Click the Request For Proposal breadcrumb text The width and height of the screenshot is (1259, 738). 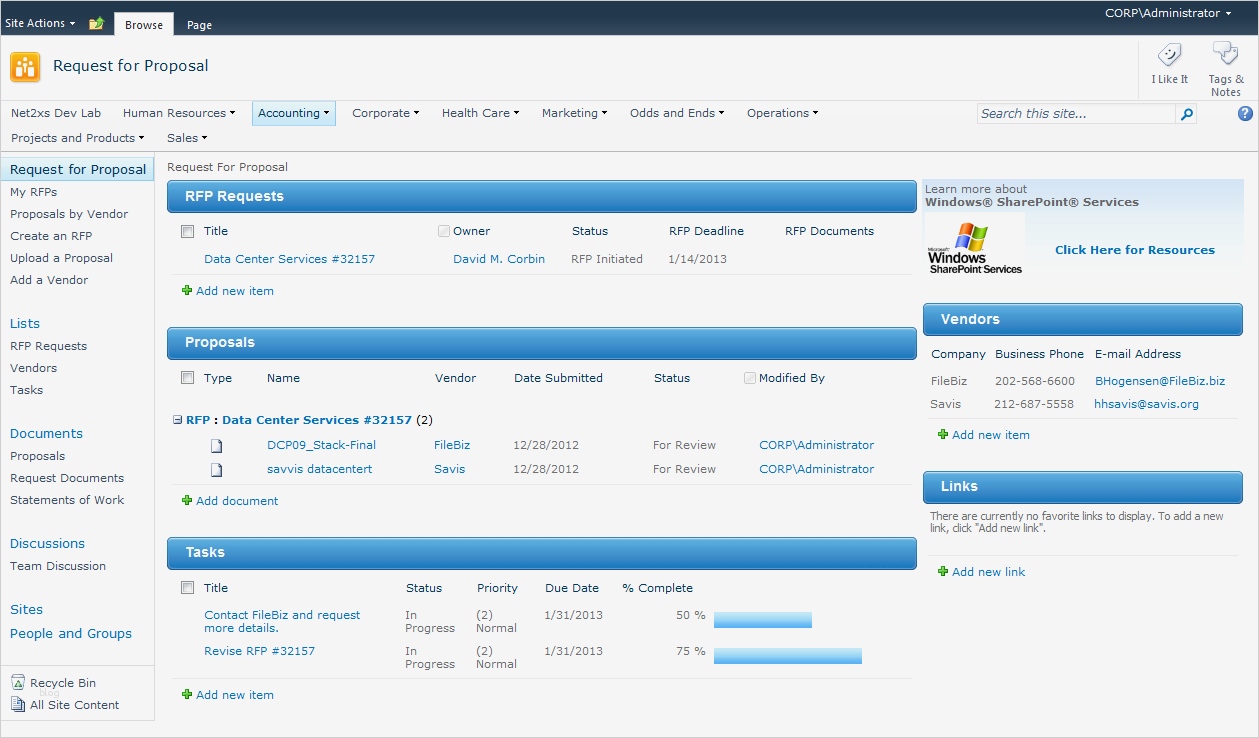(227, 167)
